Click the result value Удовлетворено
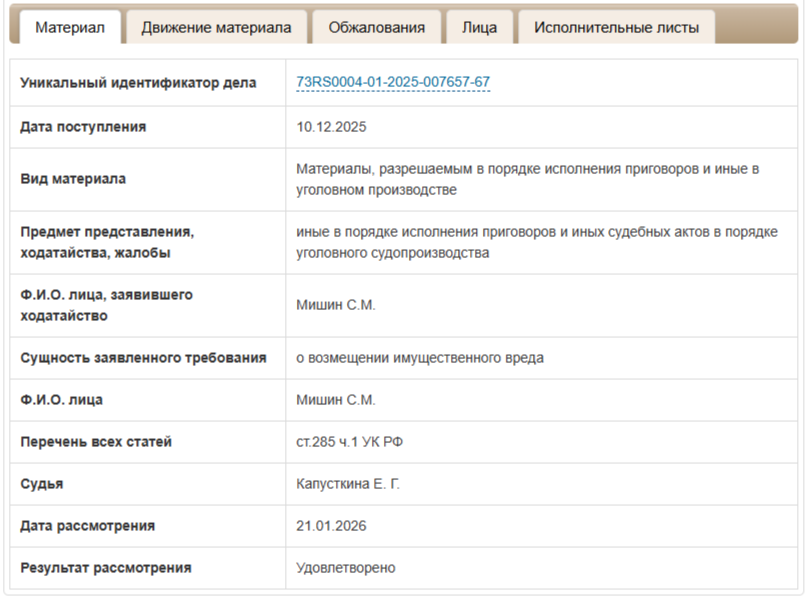 (346, 568)
